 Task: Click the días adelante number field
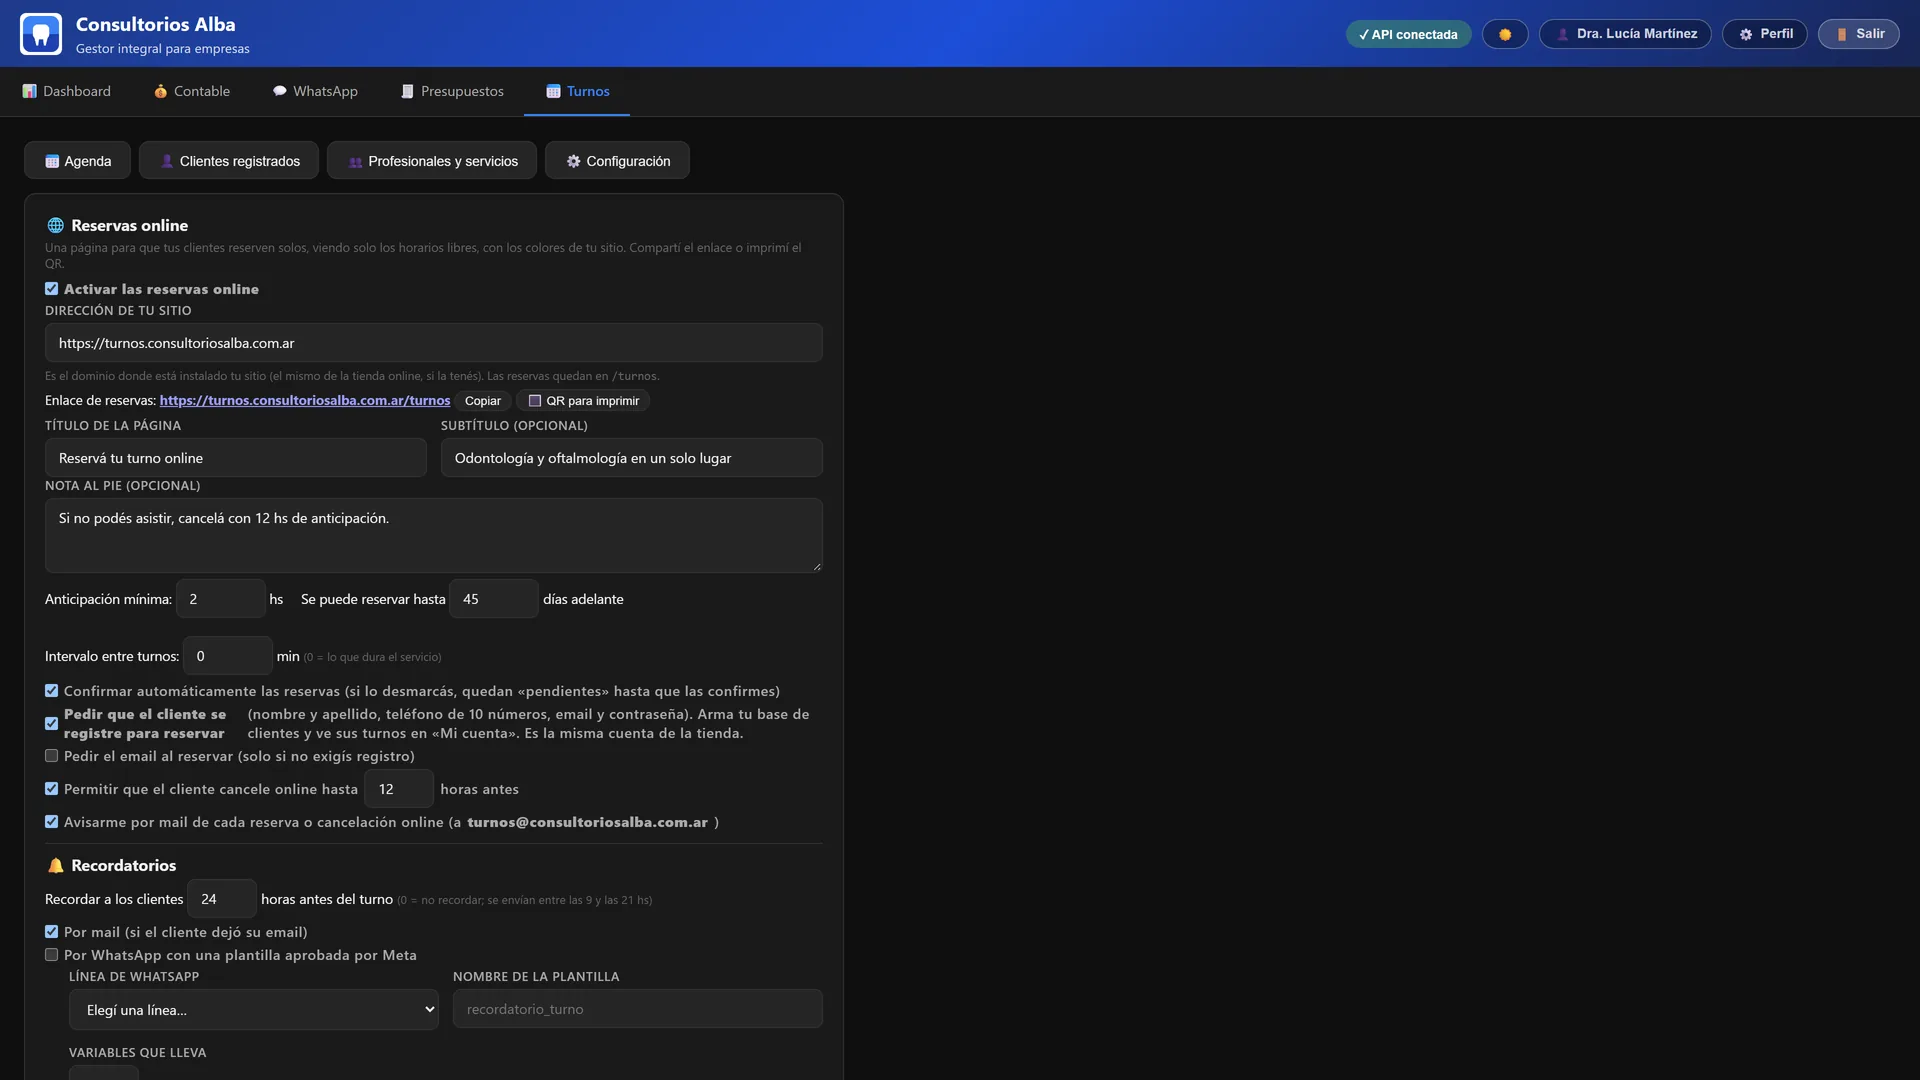click(x=494, y=599)
